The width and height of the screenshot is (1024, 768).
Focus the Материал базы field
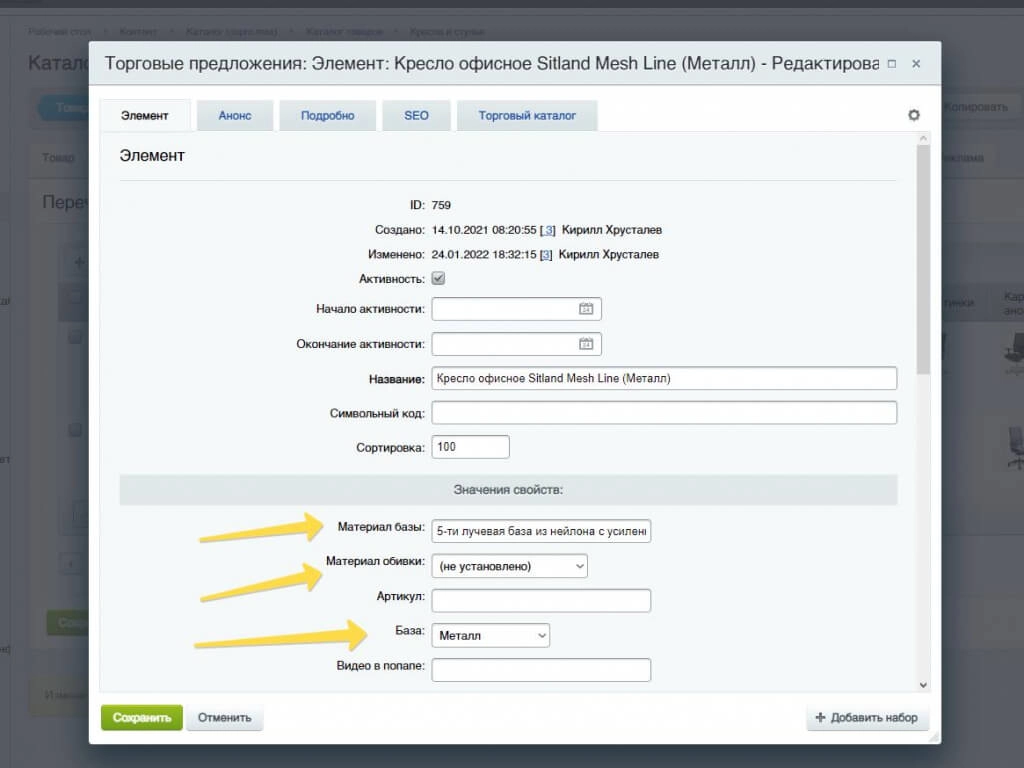(541, 531)
